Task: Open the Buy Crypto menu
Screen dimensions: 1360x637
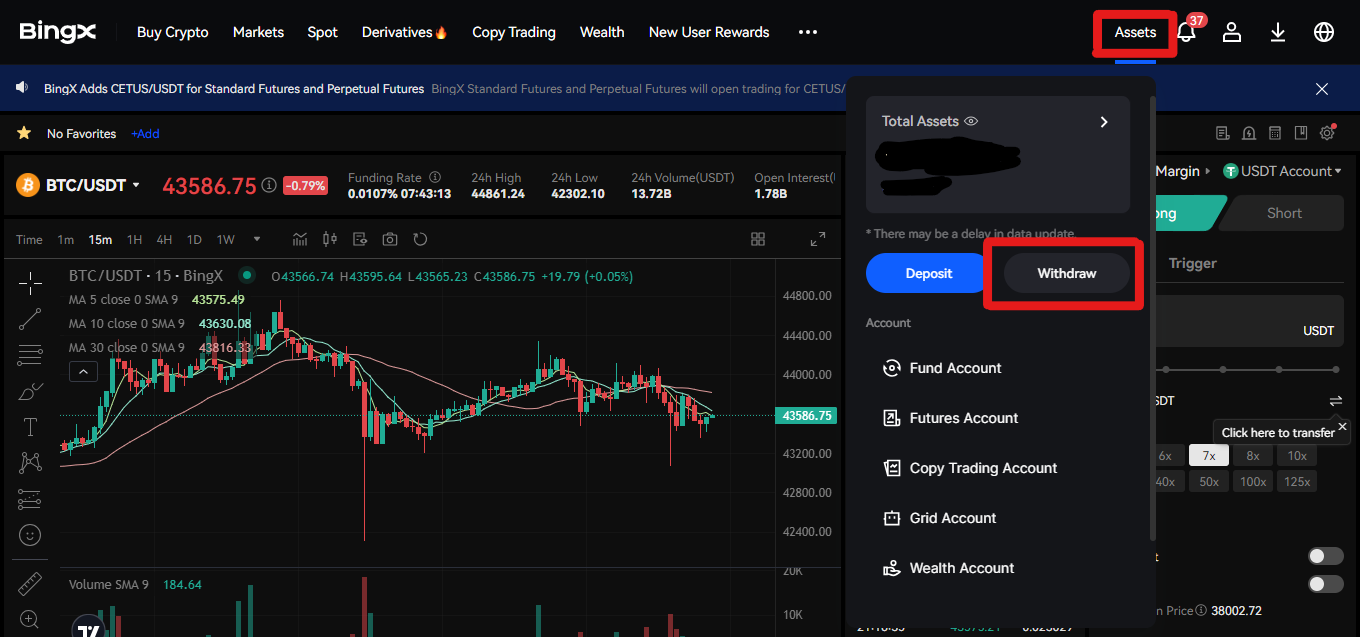Action: (173, 32)
